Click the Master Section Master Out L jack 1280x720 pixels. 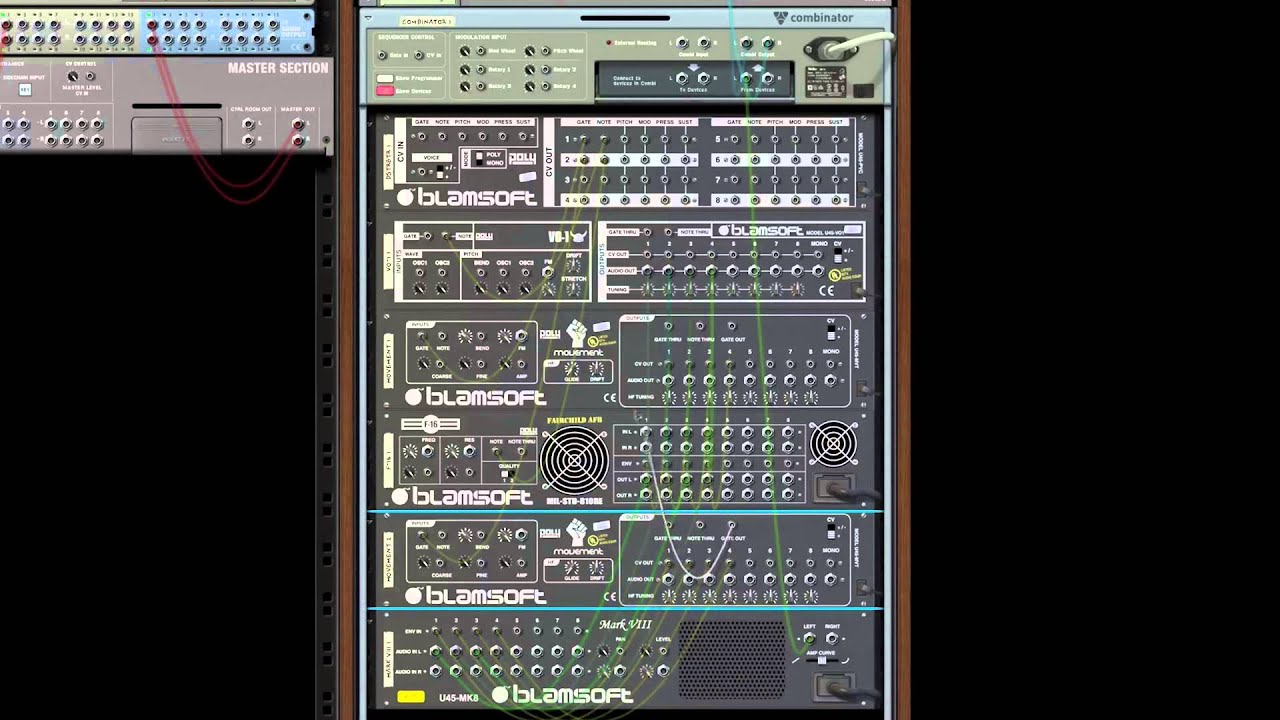click(297, 124)
